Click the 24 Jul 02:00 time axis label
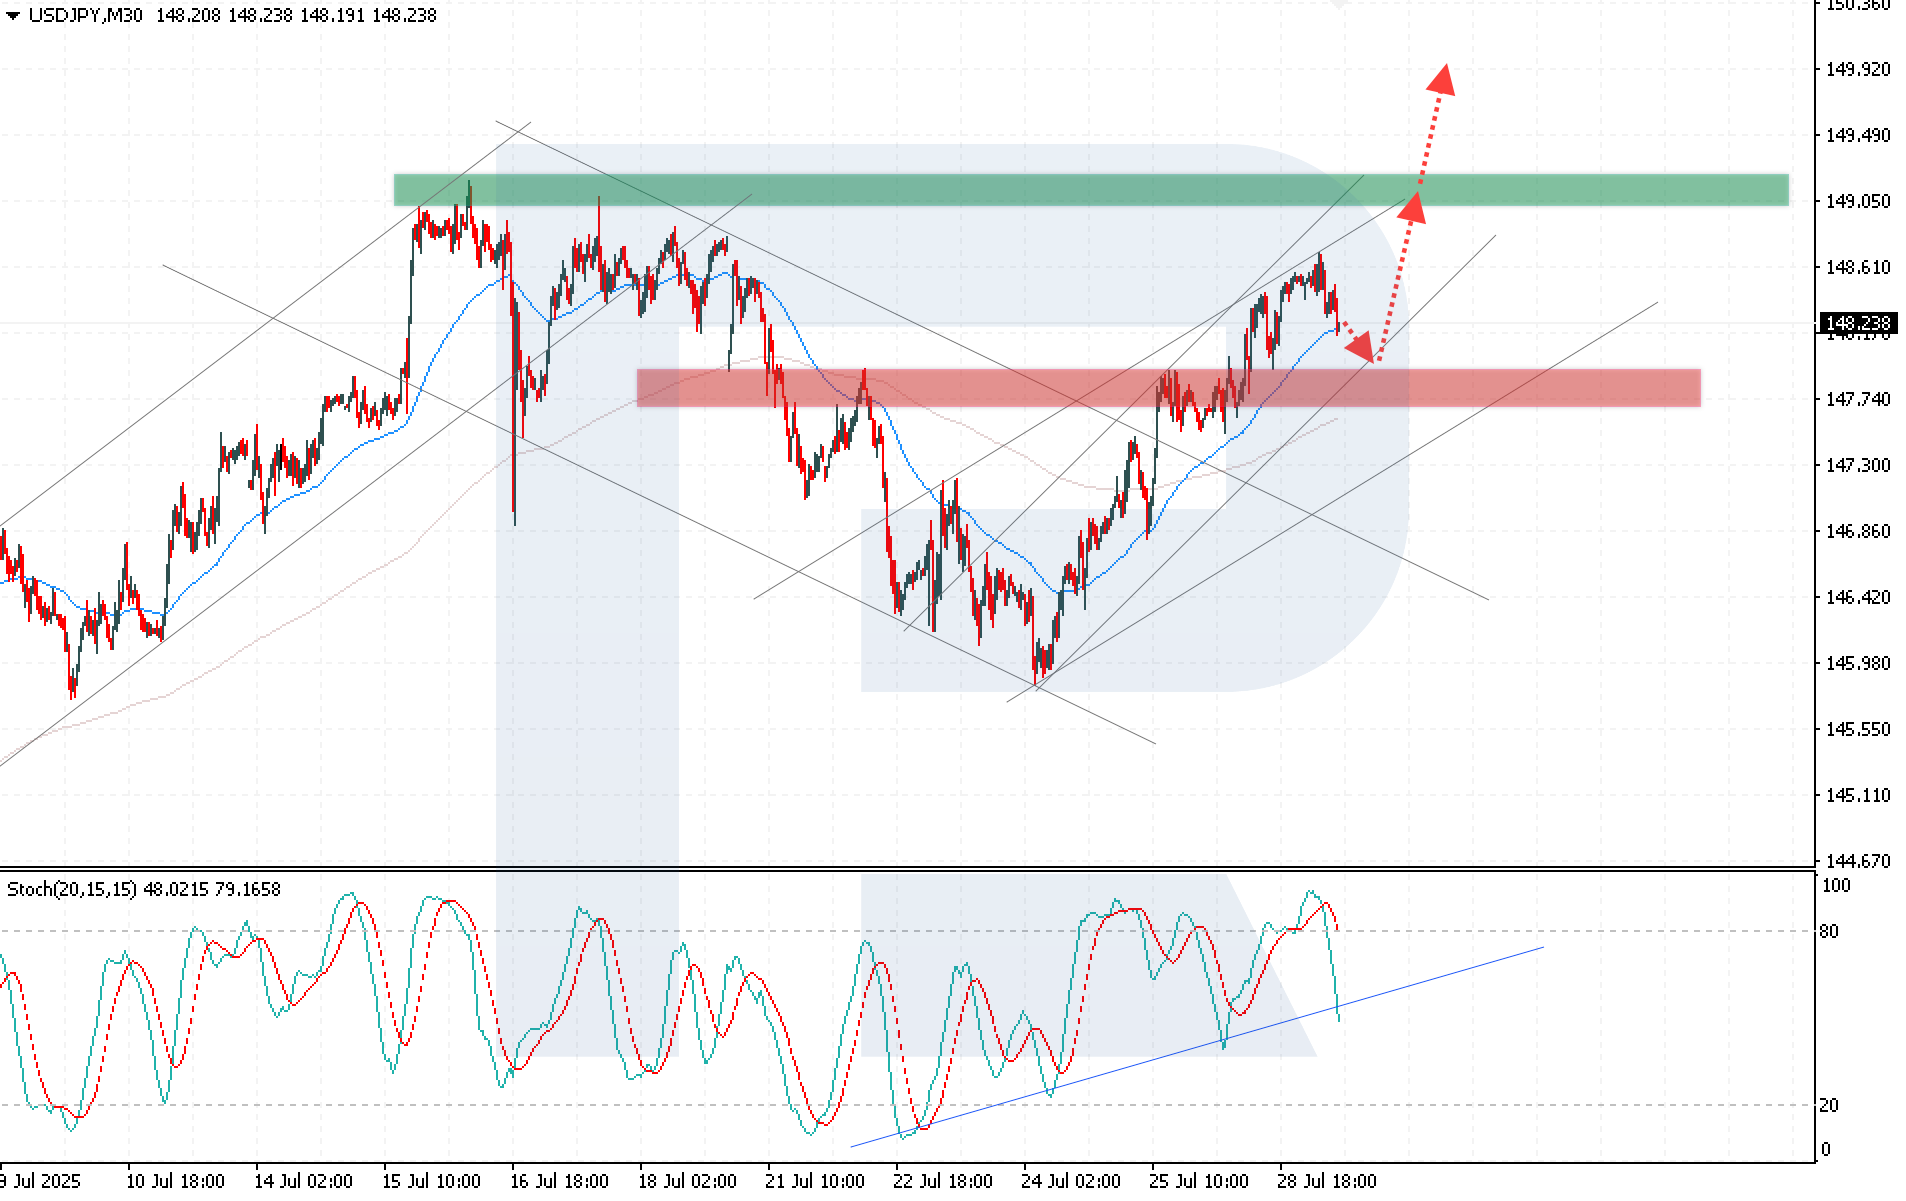 pyautogui.click(x=1070, y=1181)
